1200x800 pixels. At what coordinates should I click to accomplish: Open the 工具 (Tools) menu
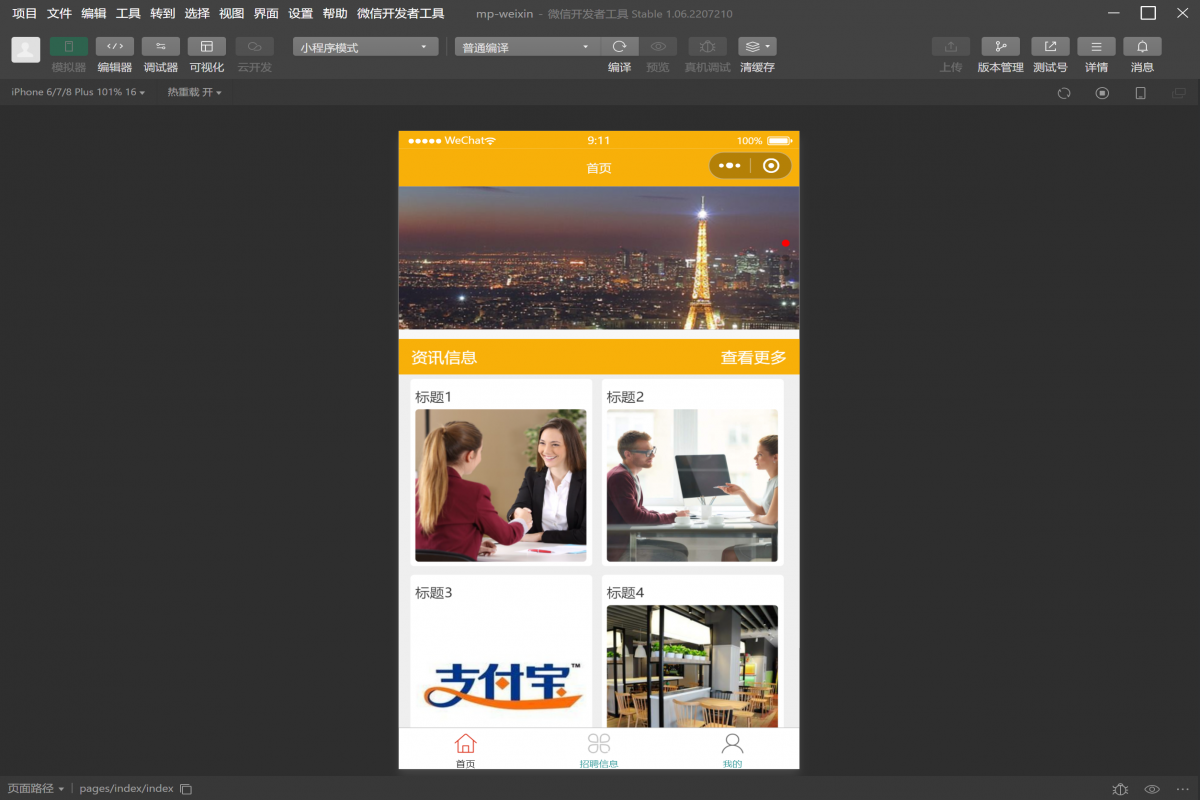click(x=128, y=14)
